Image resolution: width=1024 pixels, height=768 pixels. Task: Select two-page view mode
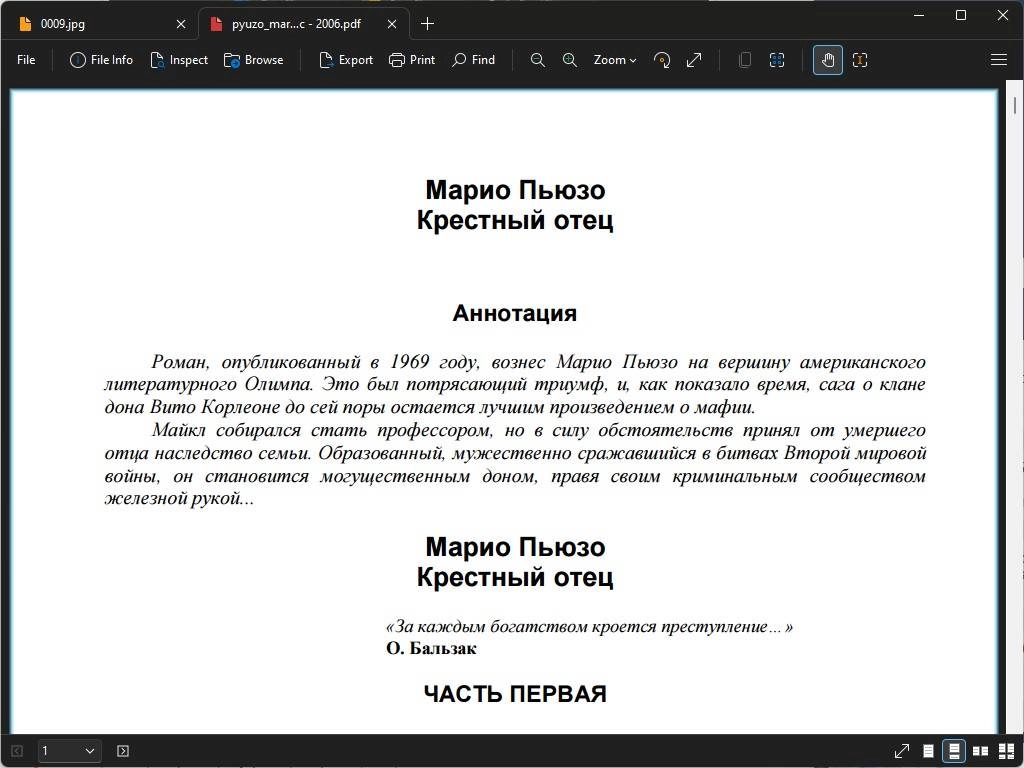(x=980, y=751)
